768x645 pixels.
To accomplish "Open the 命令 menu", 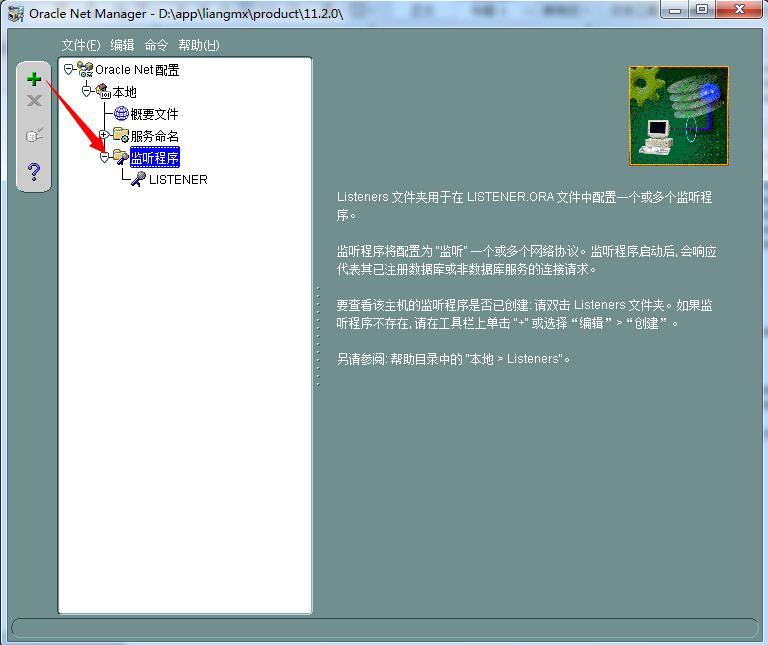I will [x=156, y=45].
